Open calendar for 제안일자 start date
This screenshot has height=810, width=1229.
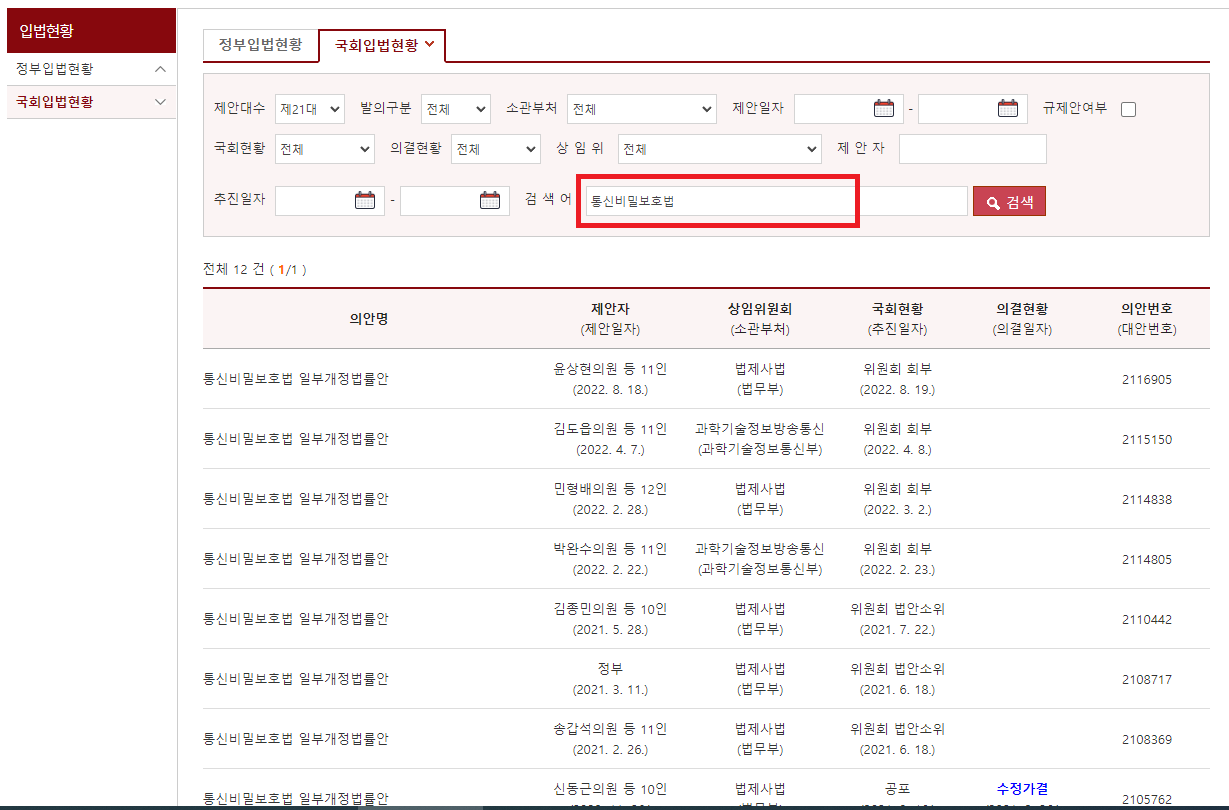tap(884, 108)
